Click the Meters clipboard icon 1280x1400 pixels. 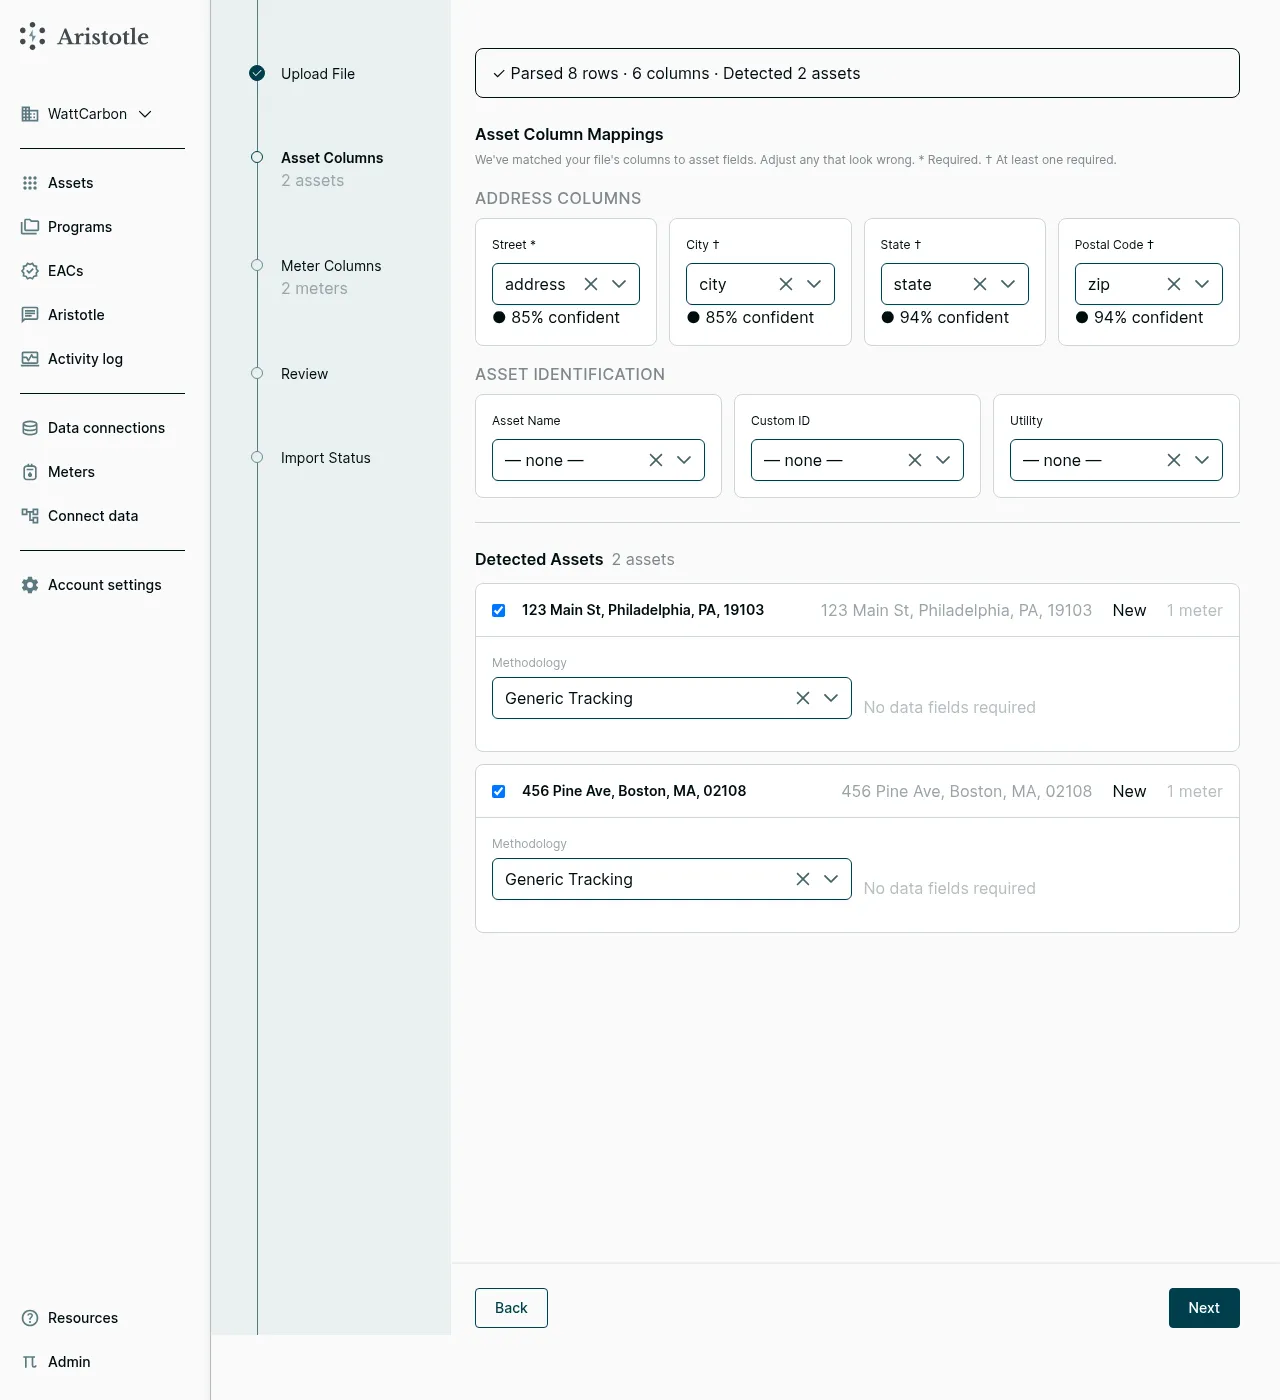point(30,472)
